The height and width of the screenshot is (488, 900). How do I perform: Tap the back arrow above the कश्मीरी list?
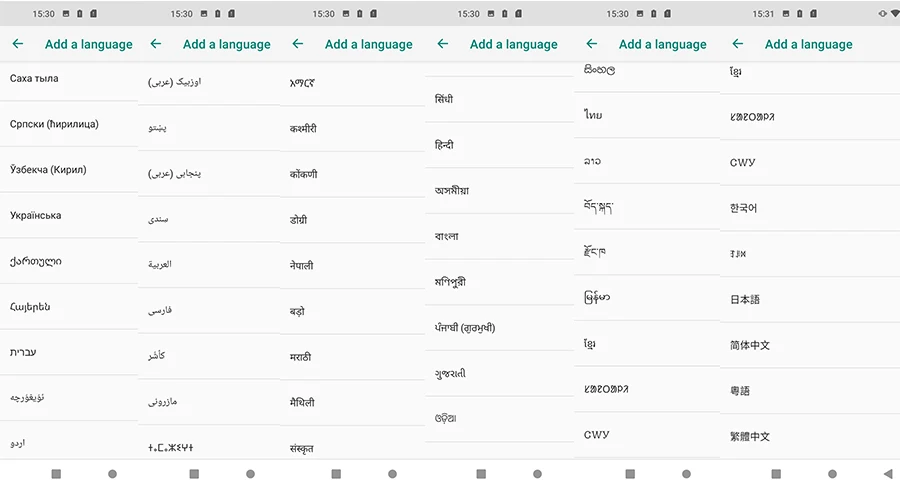click(297, 44)
